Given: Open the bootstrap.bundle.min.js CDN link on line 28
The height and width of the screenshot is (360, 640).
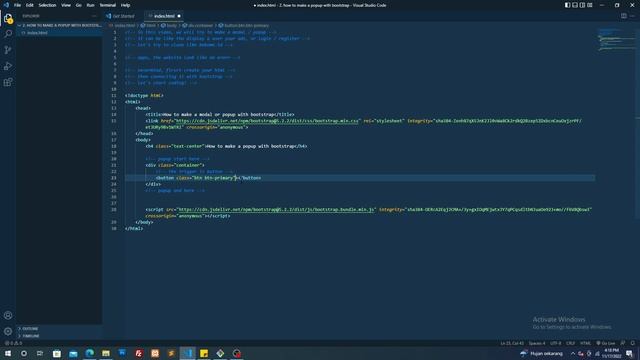Looking at the screenshot, I should click(276, 209).
